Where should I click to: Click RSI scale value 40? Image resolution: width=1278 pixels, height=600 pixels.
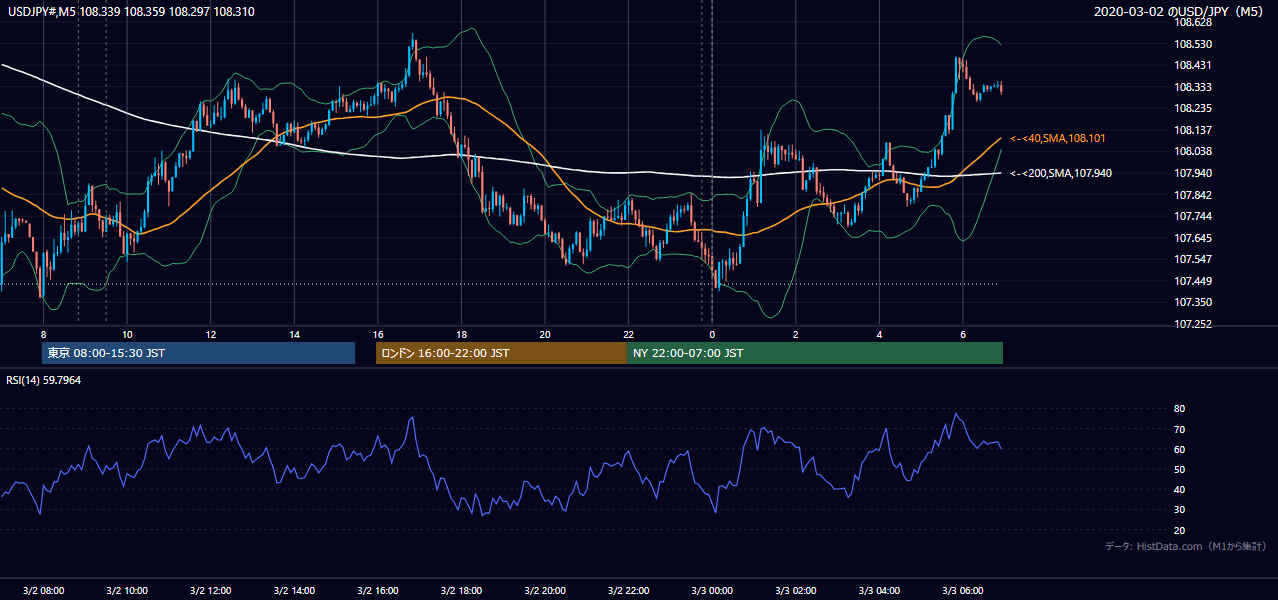pos(1180,489)
